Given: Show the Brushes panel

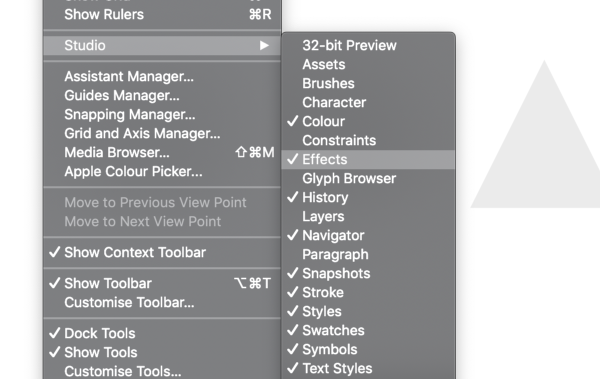Looking at the screenshot, I should coord(368,83).
